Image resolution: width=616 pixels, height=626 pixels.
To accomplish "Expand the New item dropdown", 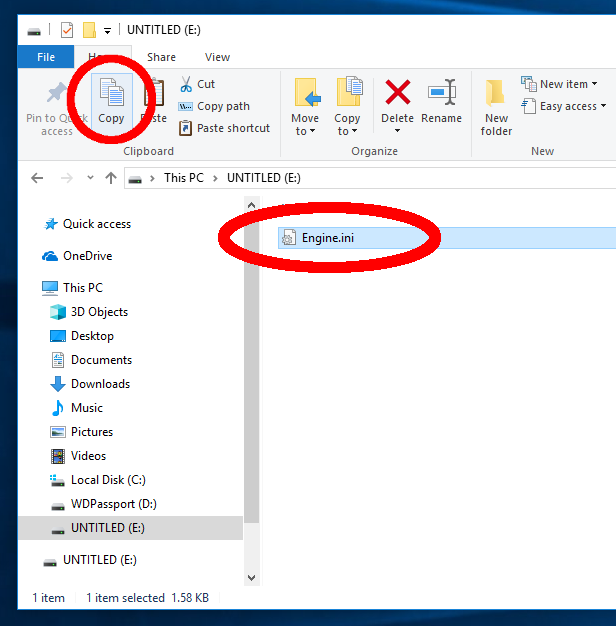I will tap(559, 84).
